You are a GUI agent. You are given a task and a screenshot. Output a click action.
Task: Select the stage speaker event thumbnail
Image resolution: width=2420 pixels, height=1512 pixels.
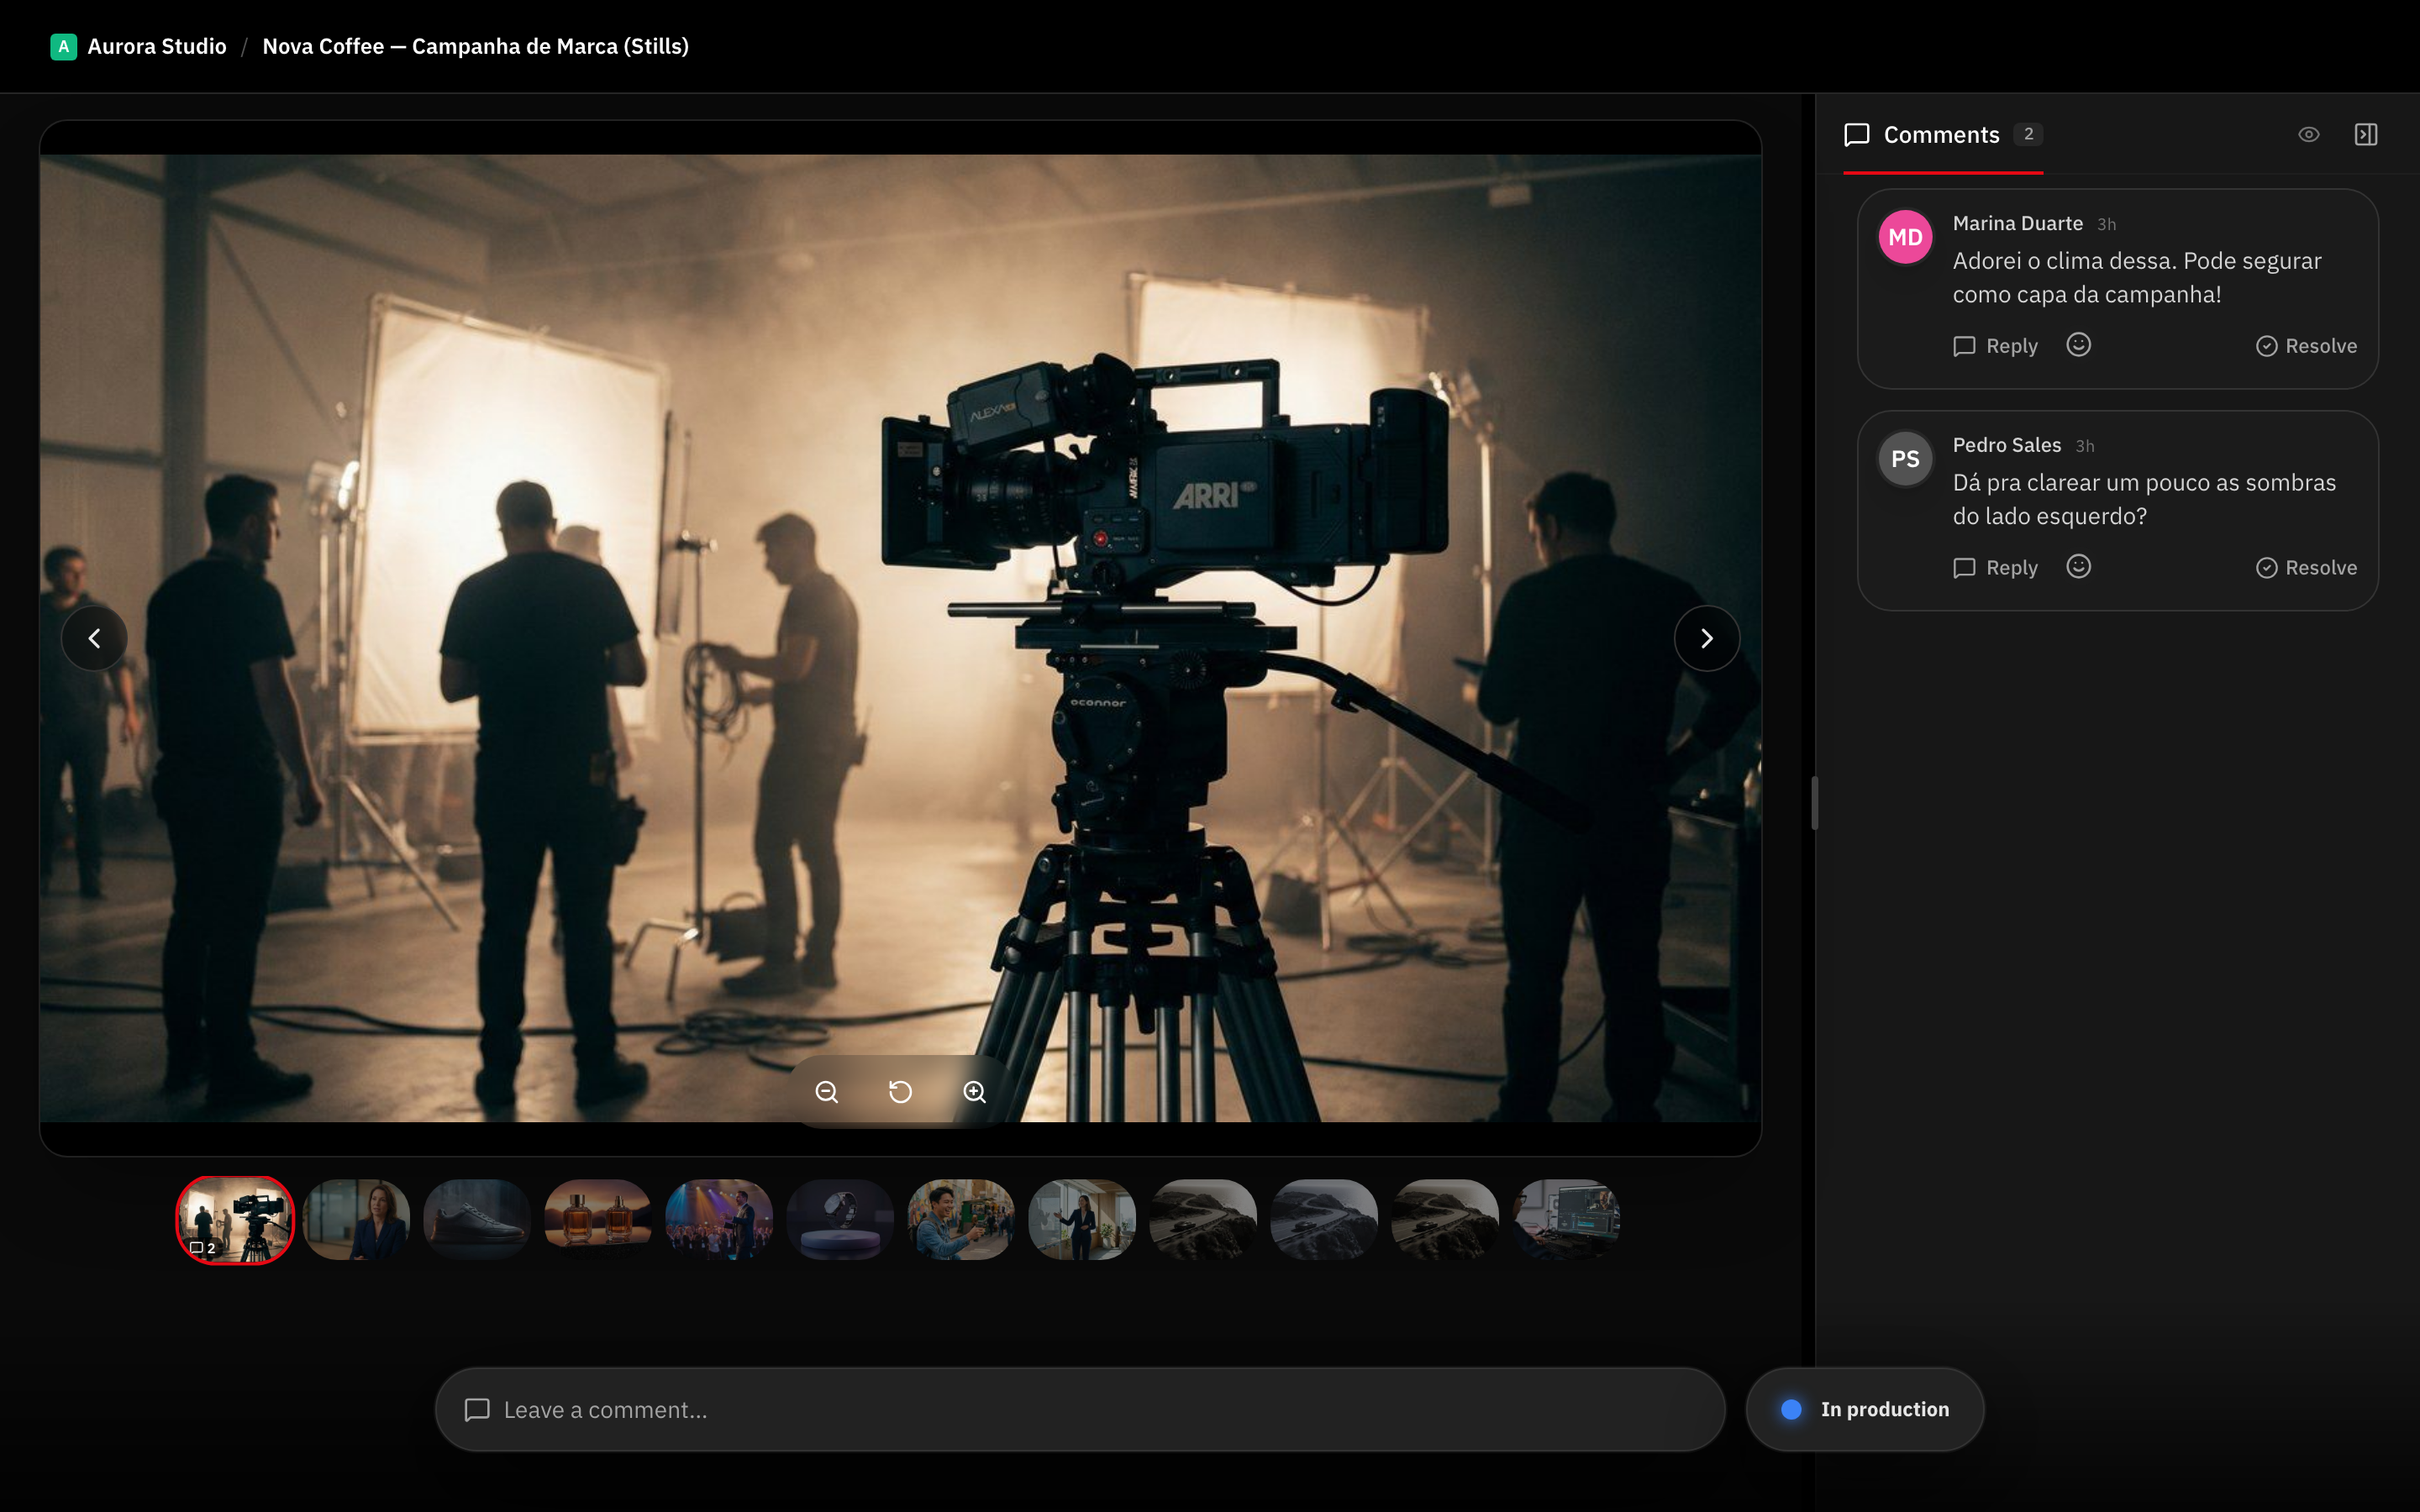point(719,1220)
